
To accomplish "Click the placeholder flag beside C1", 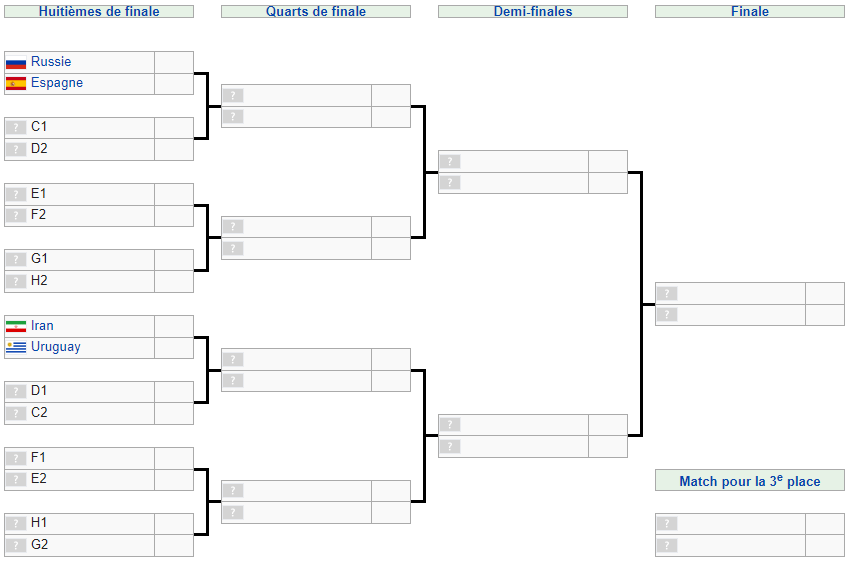I will click(16, 128).
